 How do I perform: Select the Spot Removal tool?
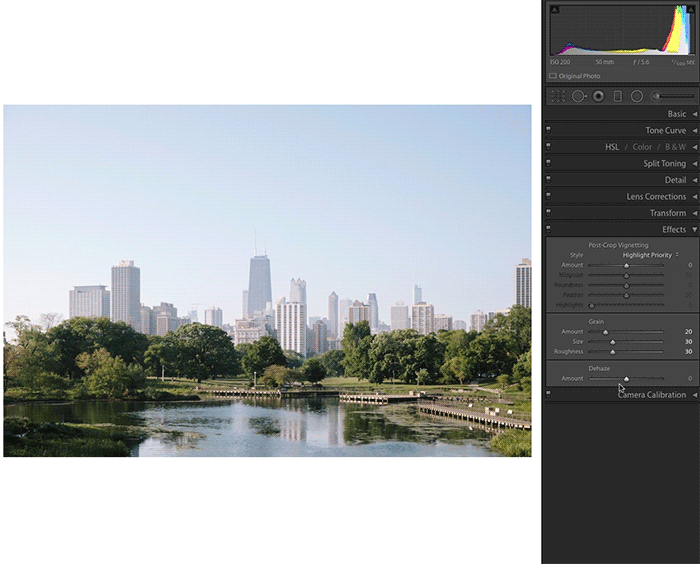pos(579,96)
